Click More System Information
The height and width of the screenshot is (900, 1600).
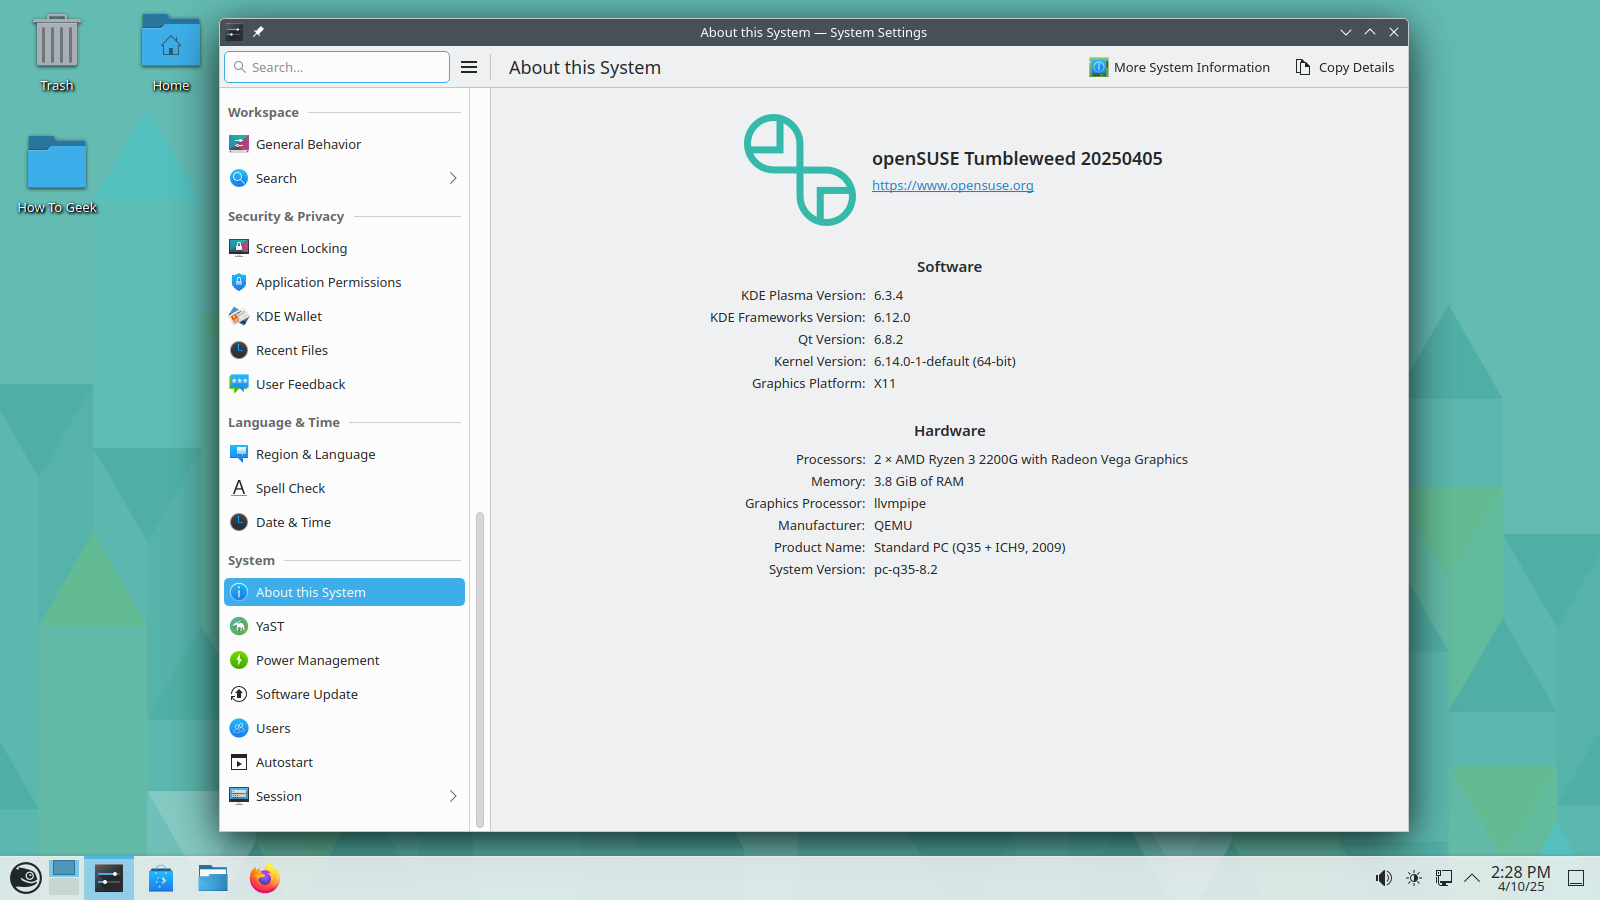1179,67
